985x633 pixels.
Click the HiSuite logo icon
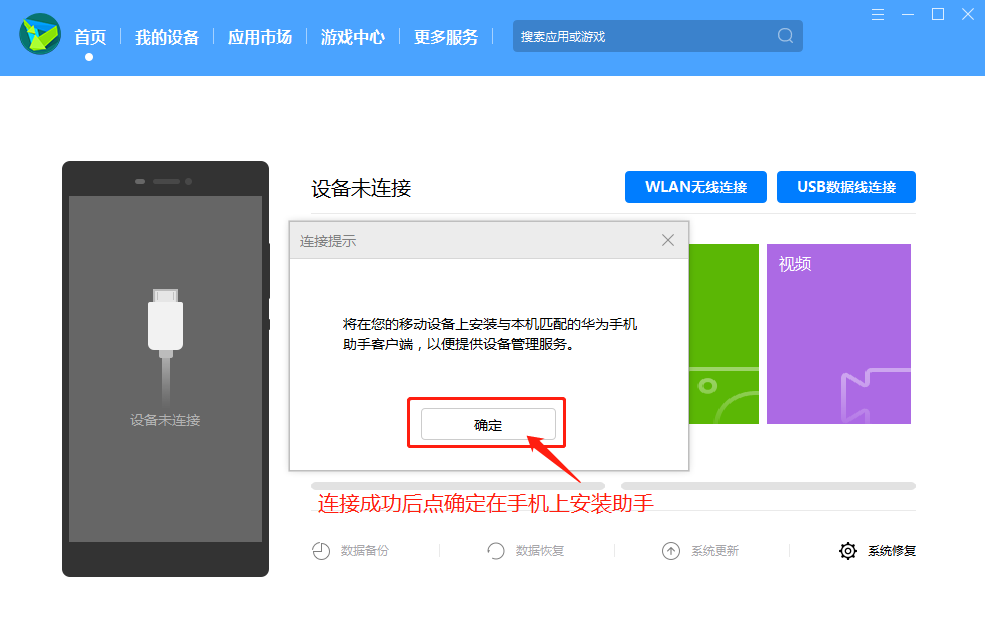40,34
